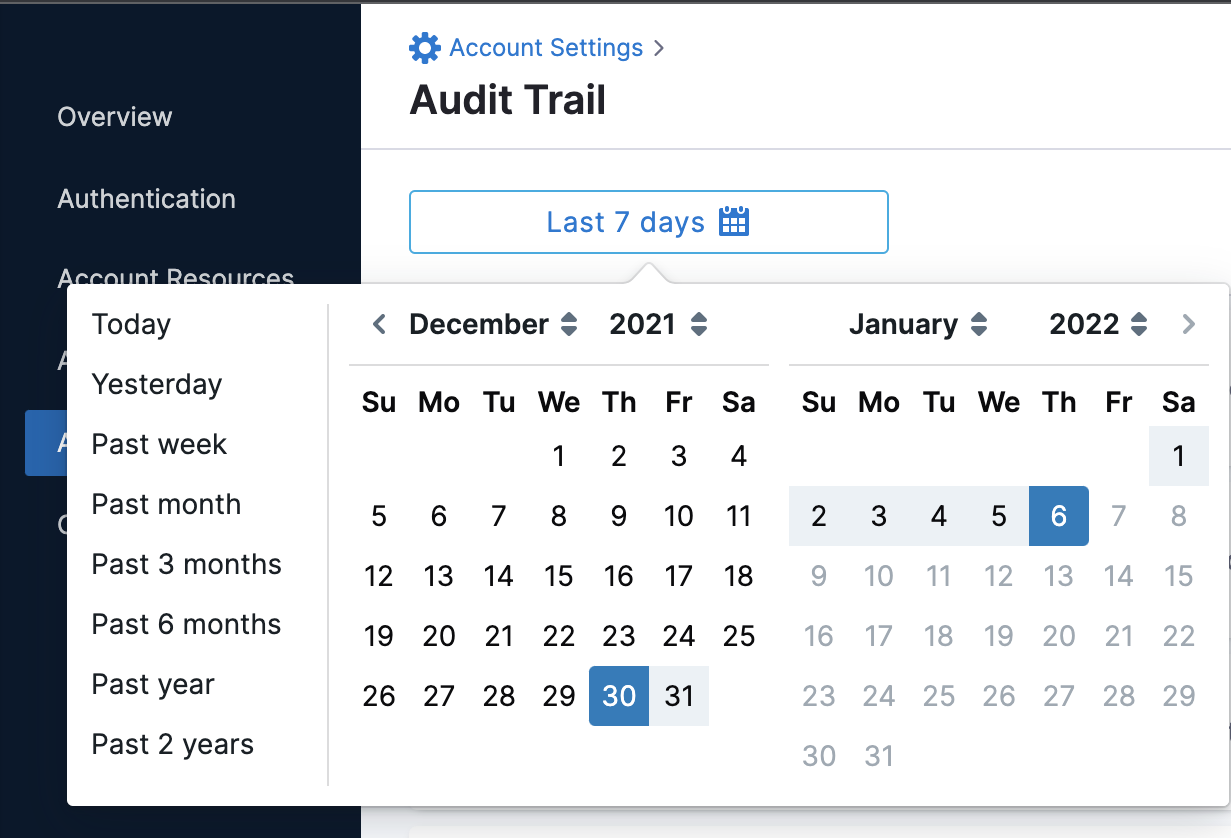The image size is (1231, 838).
Task: Open the 2022 year dropdown
Action: coord(1098,324)
